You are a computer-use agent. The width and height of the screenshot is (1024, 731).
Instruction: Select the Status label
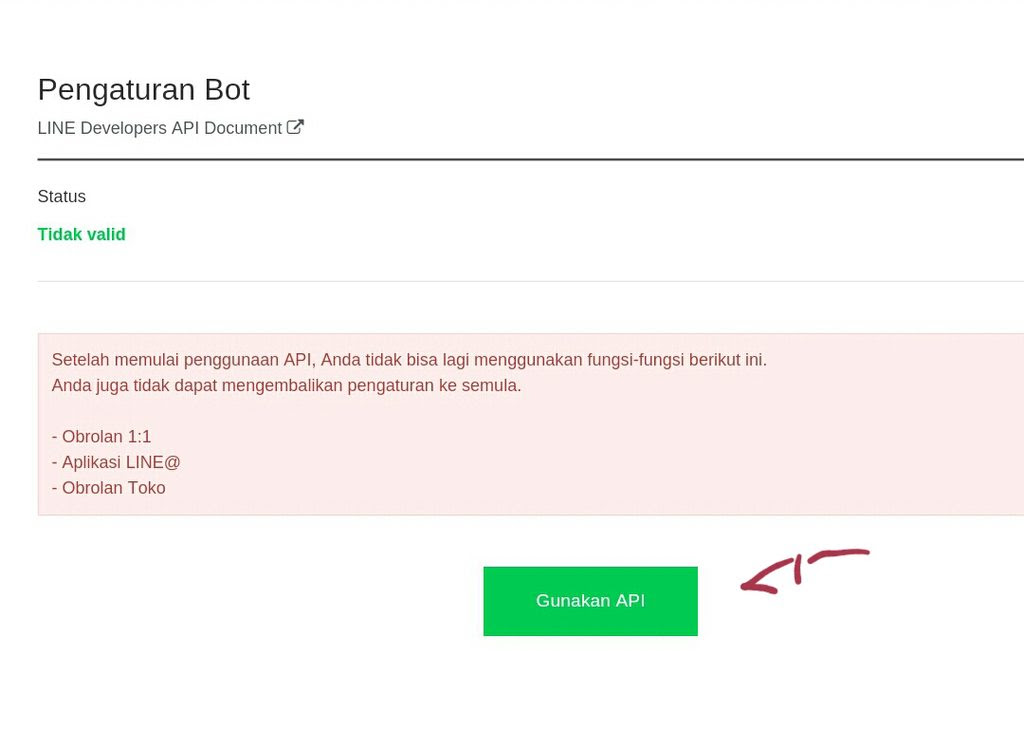coord(61,197)
